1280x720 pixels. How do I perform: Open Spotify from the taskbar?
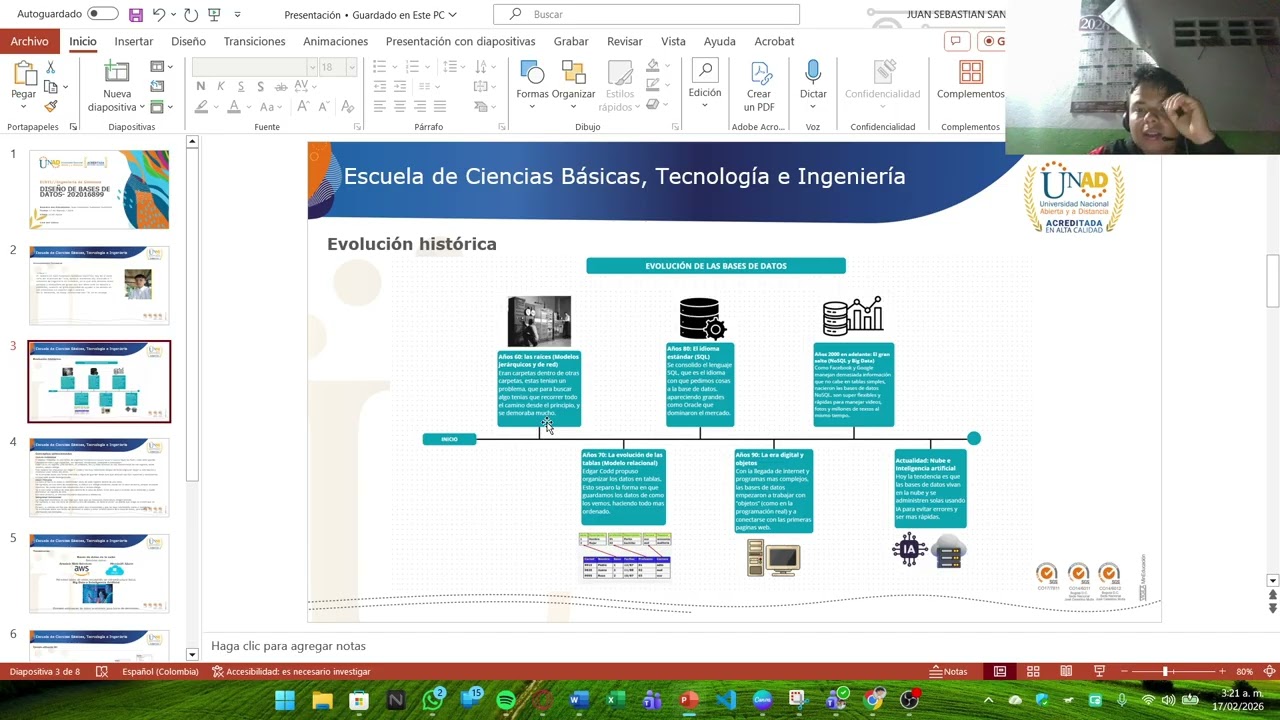506,700
